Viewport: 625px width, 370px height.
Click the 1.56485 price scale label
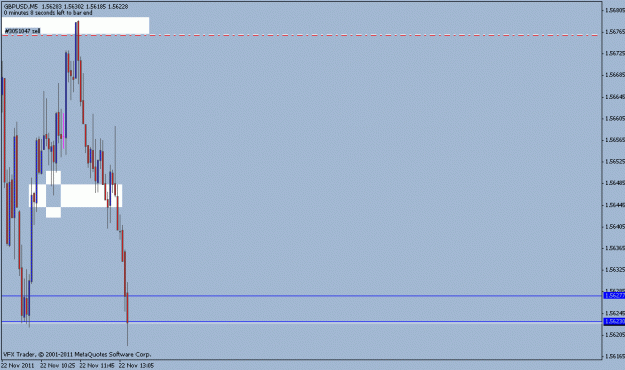tap(615, 183)
